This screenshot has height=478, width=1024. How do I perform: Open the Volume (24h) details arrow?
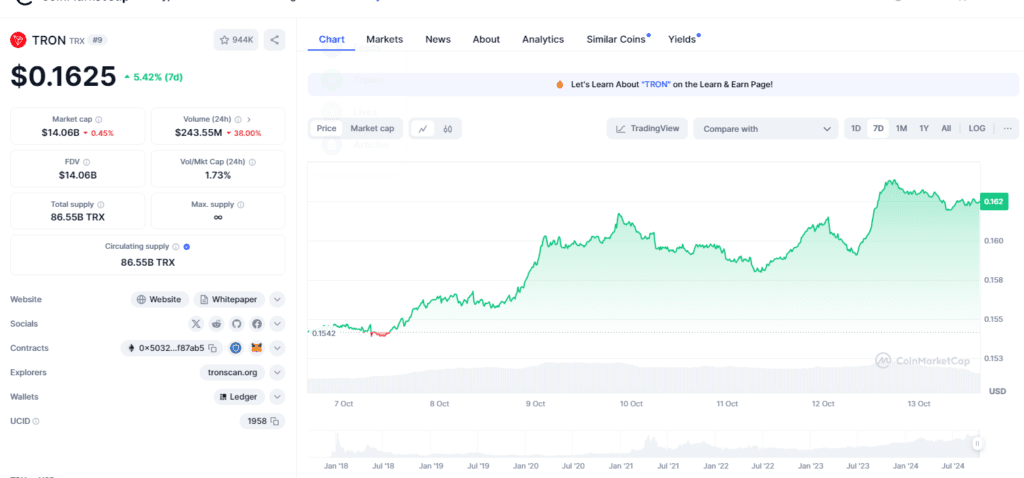click(249, 120)
